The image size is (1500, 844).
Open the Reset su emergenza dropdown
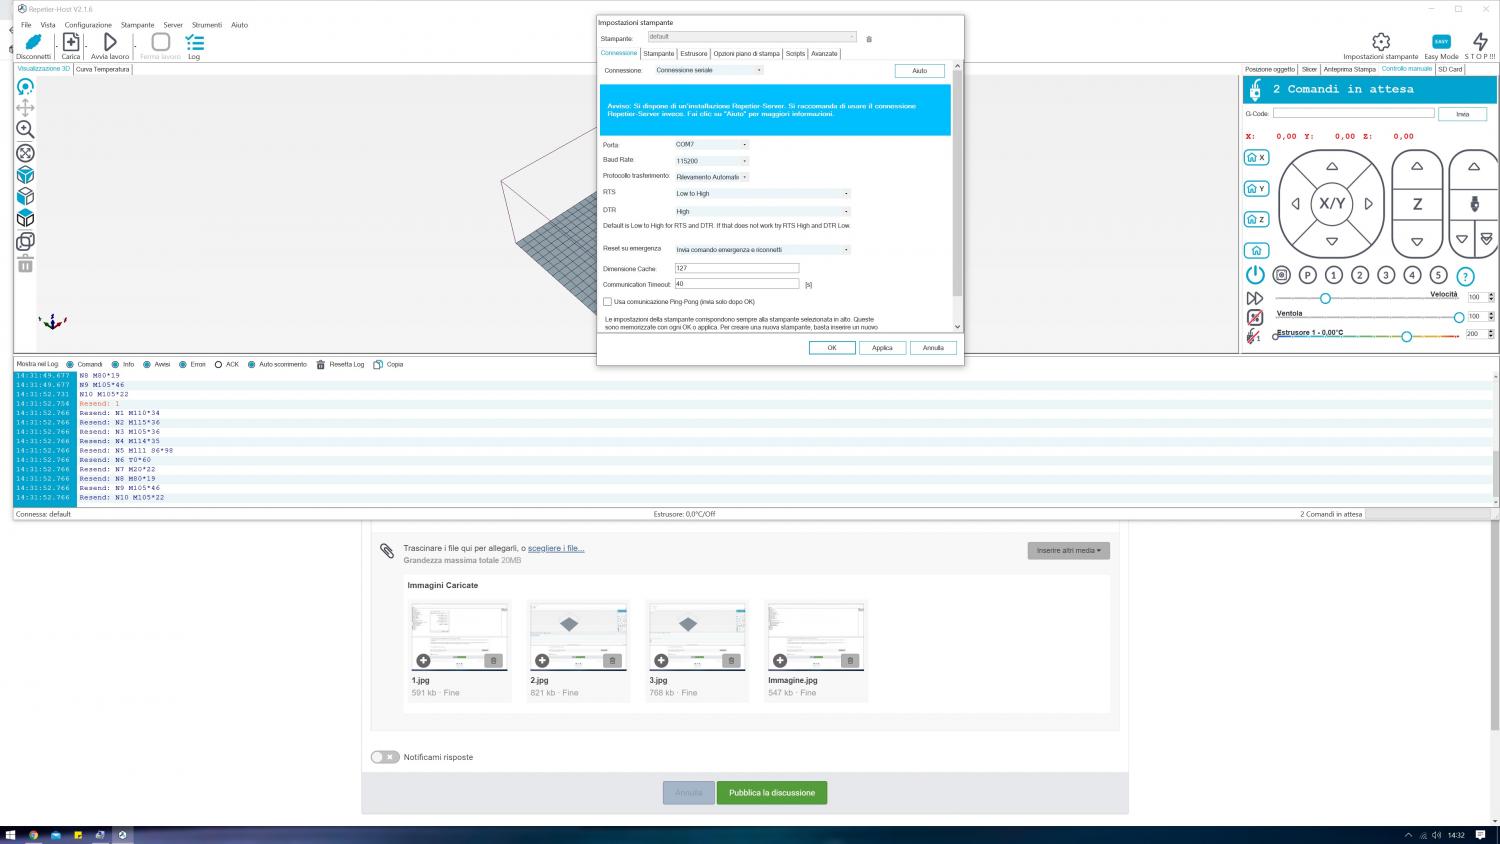762,250
